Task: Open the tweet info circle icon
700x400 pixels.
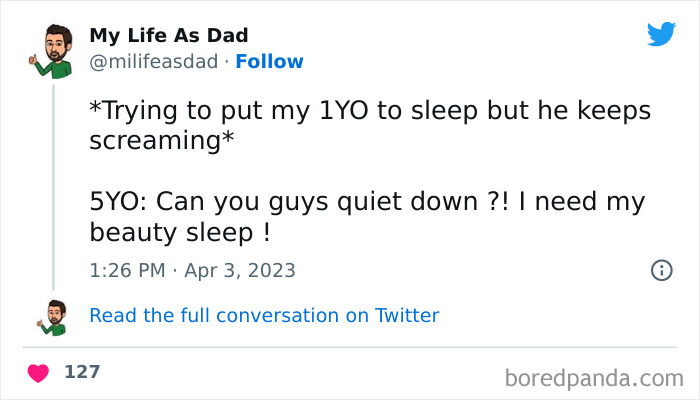Action: click(x=661, y=270)
